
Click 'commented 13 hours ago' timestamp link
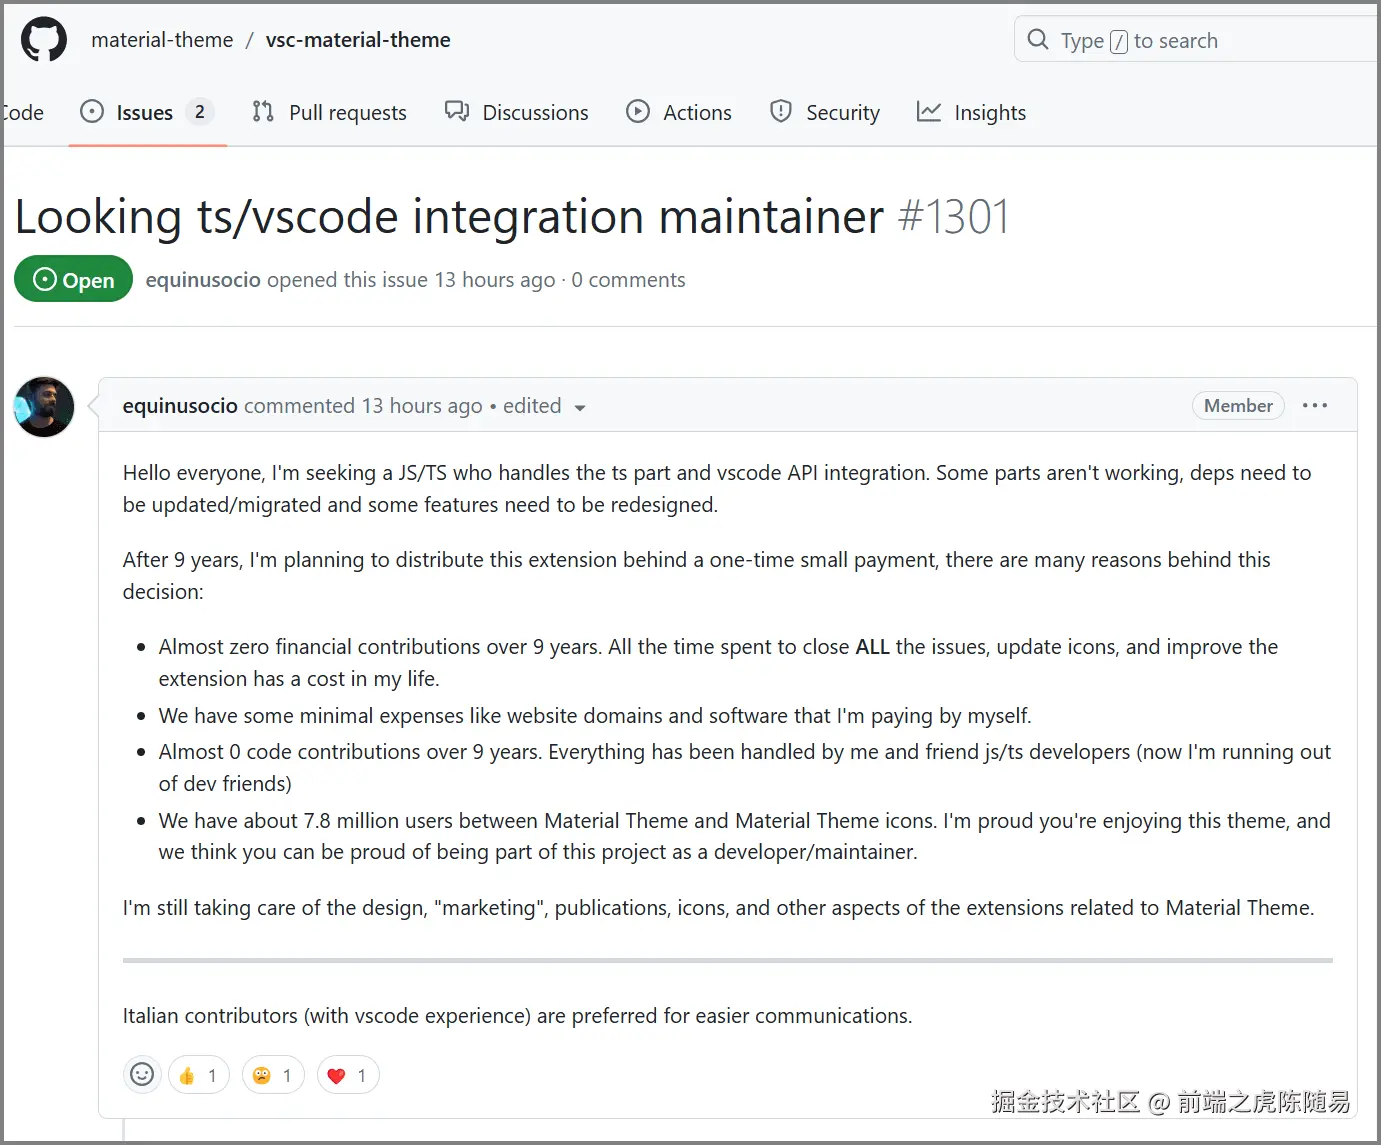coord(363,406)
